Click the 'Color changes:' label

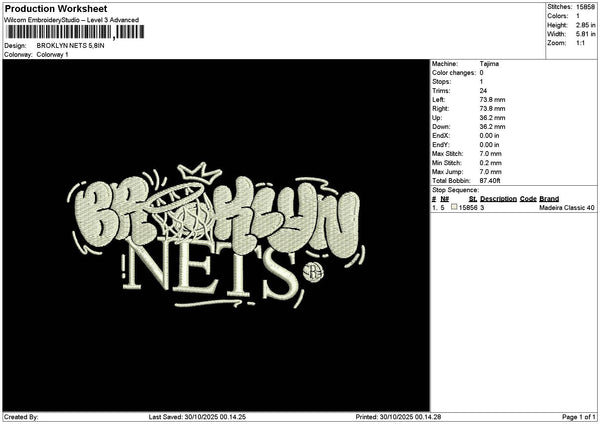pos(454,73)
